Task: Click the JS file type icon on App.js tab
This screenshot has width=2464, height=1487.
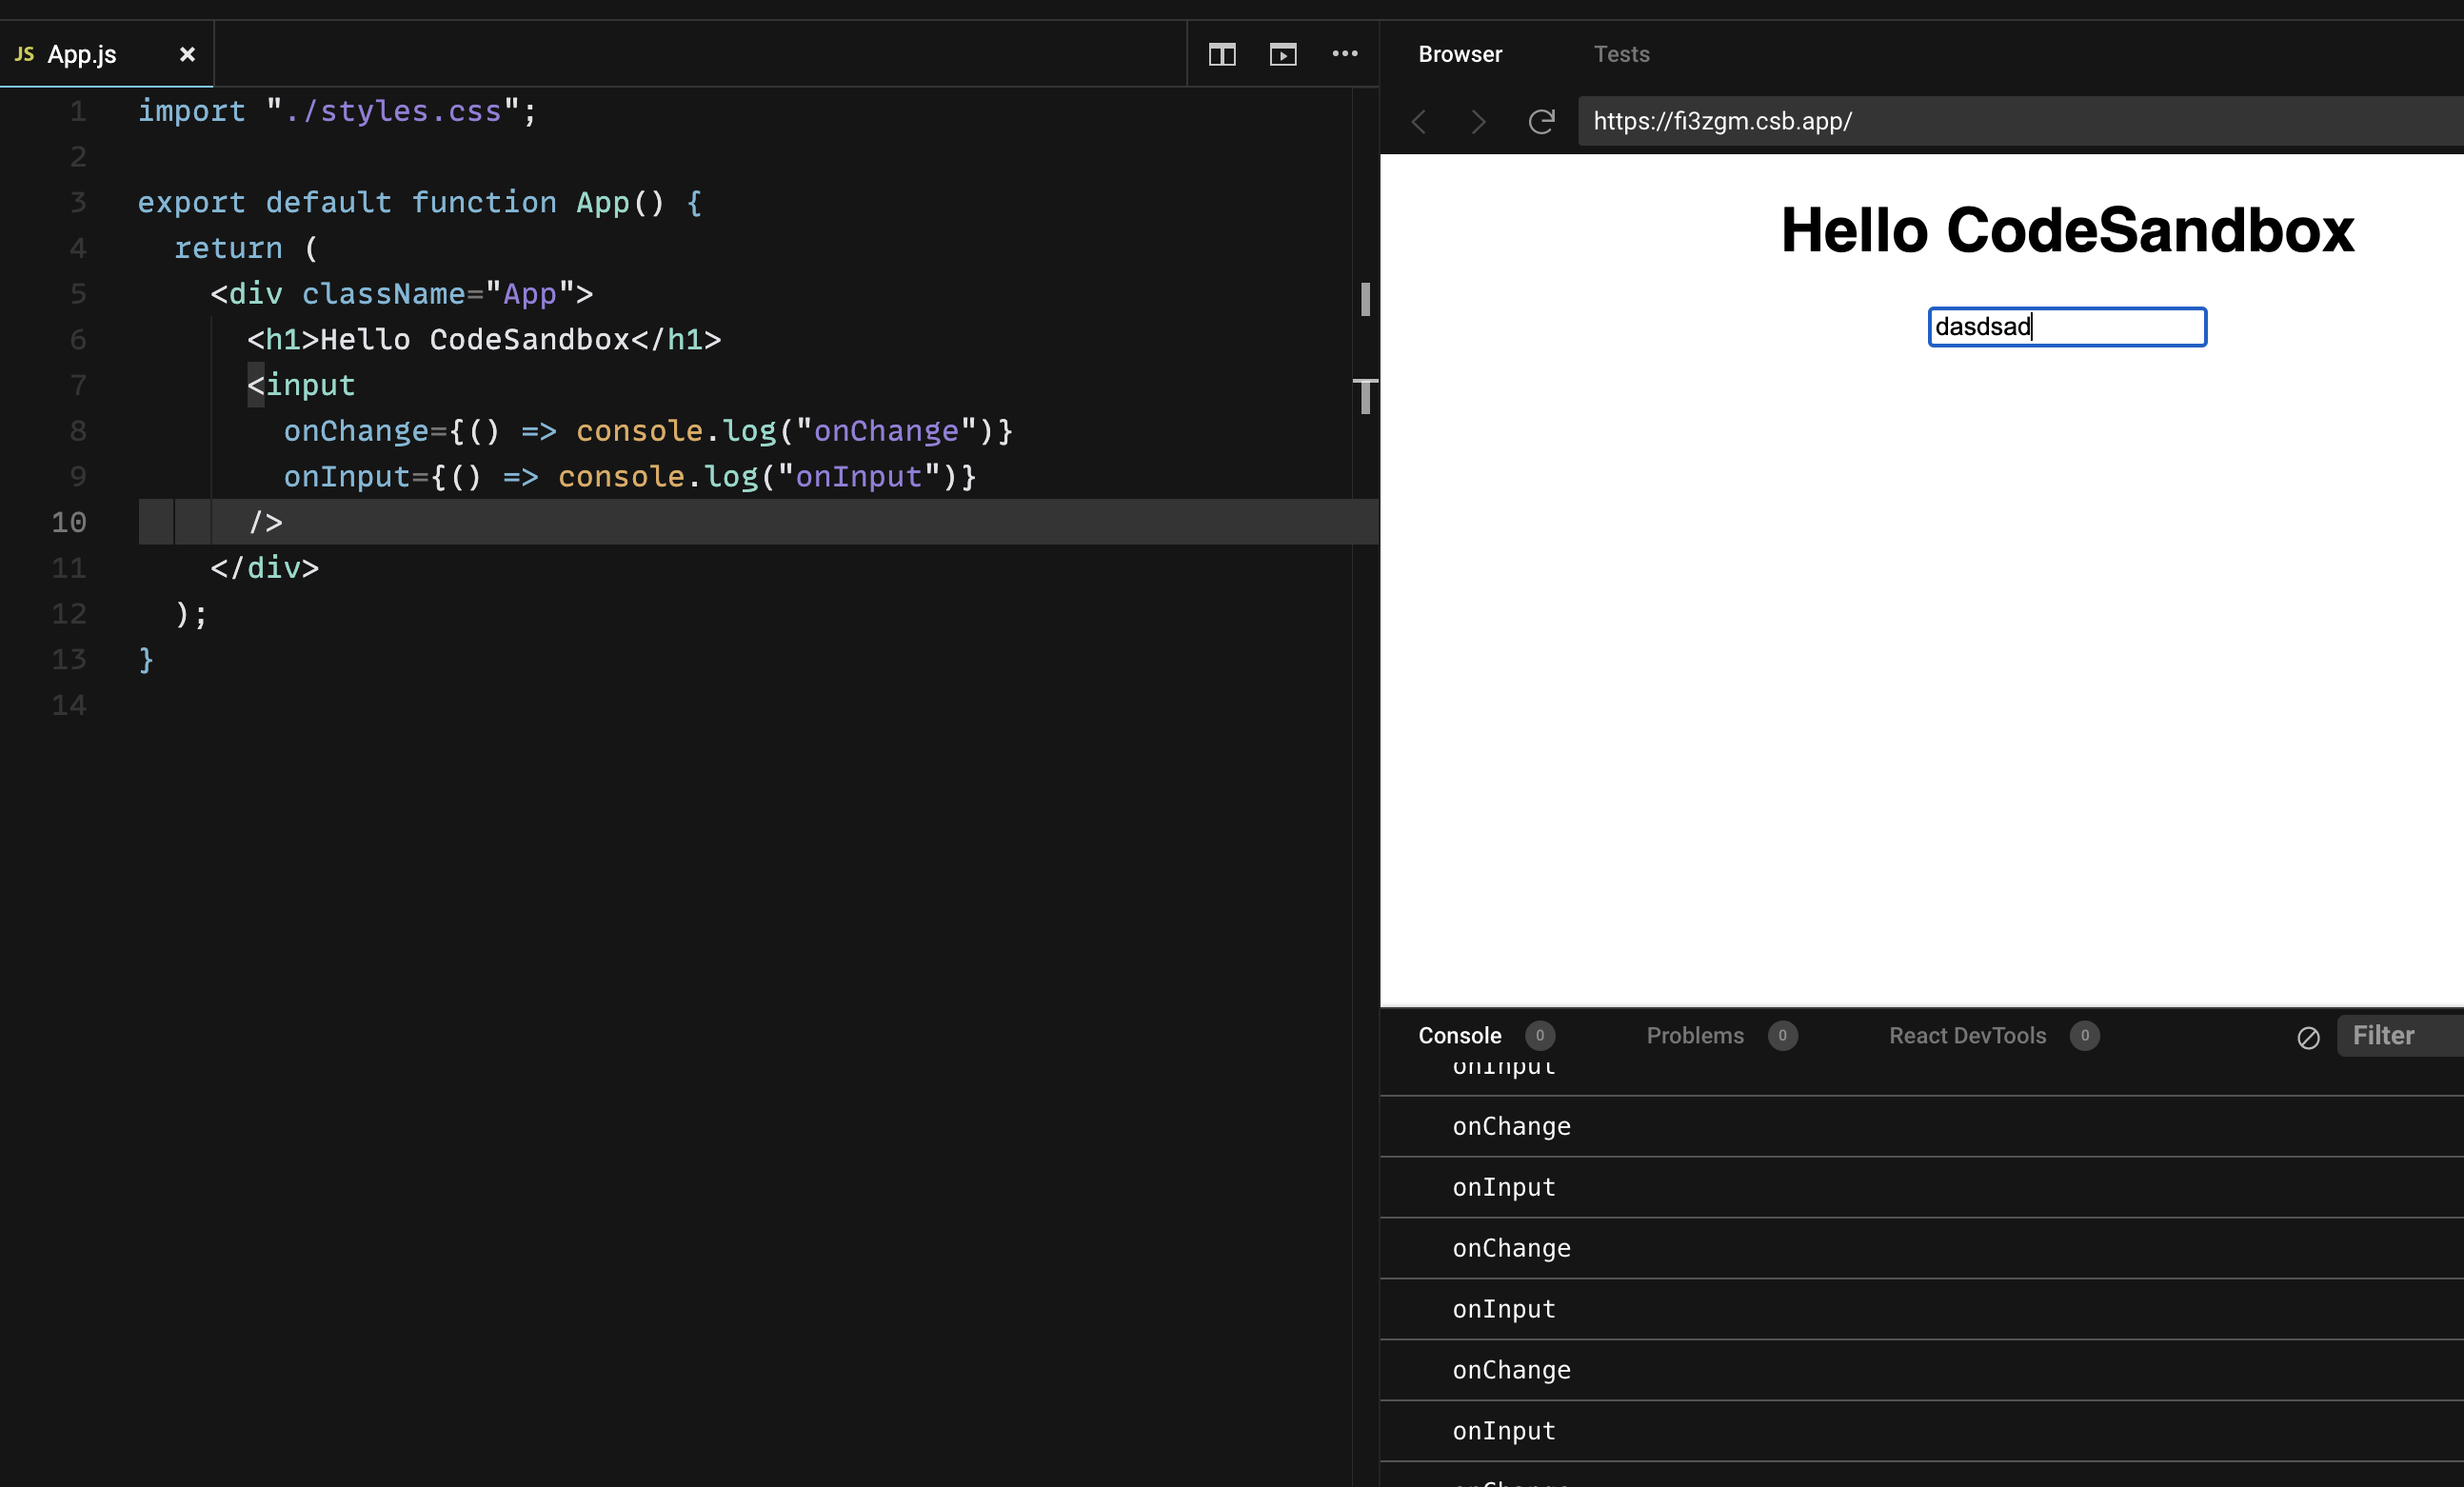Action: pos(24,54)
